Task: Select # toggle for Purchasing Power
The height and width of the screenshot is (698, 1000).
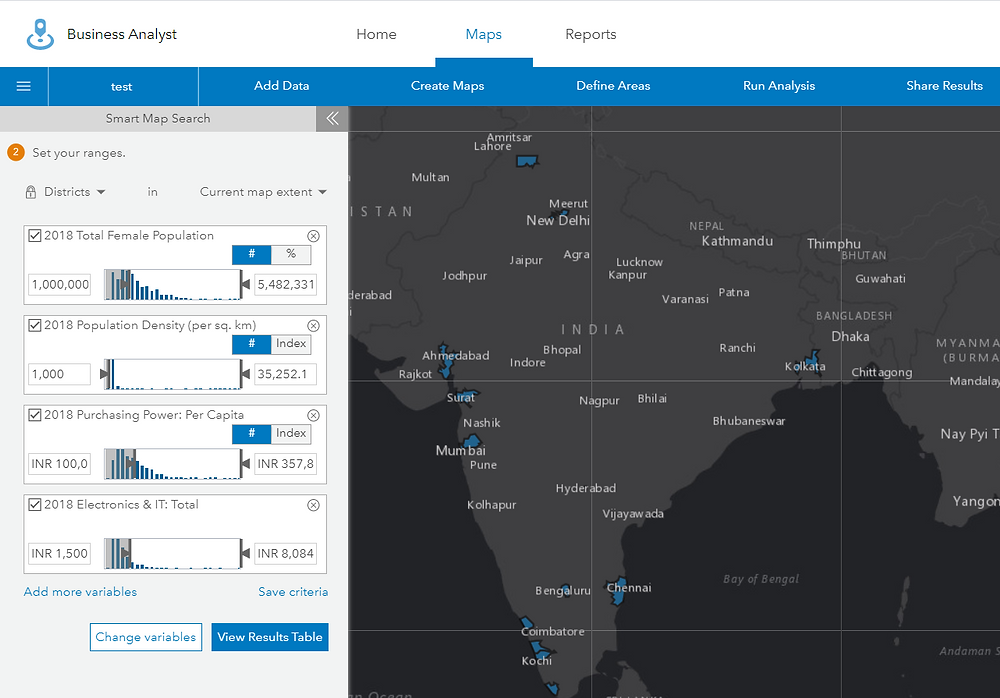Action: point(251,434)
